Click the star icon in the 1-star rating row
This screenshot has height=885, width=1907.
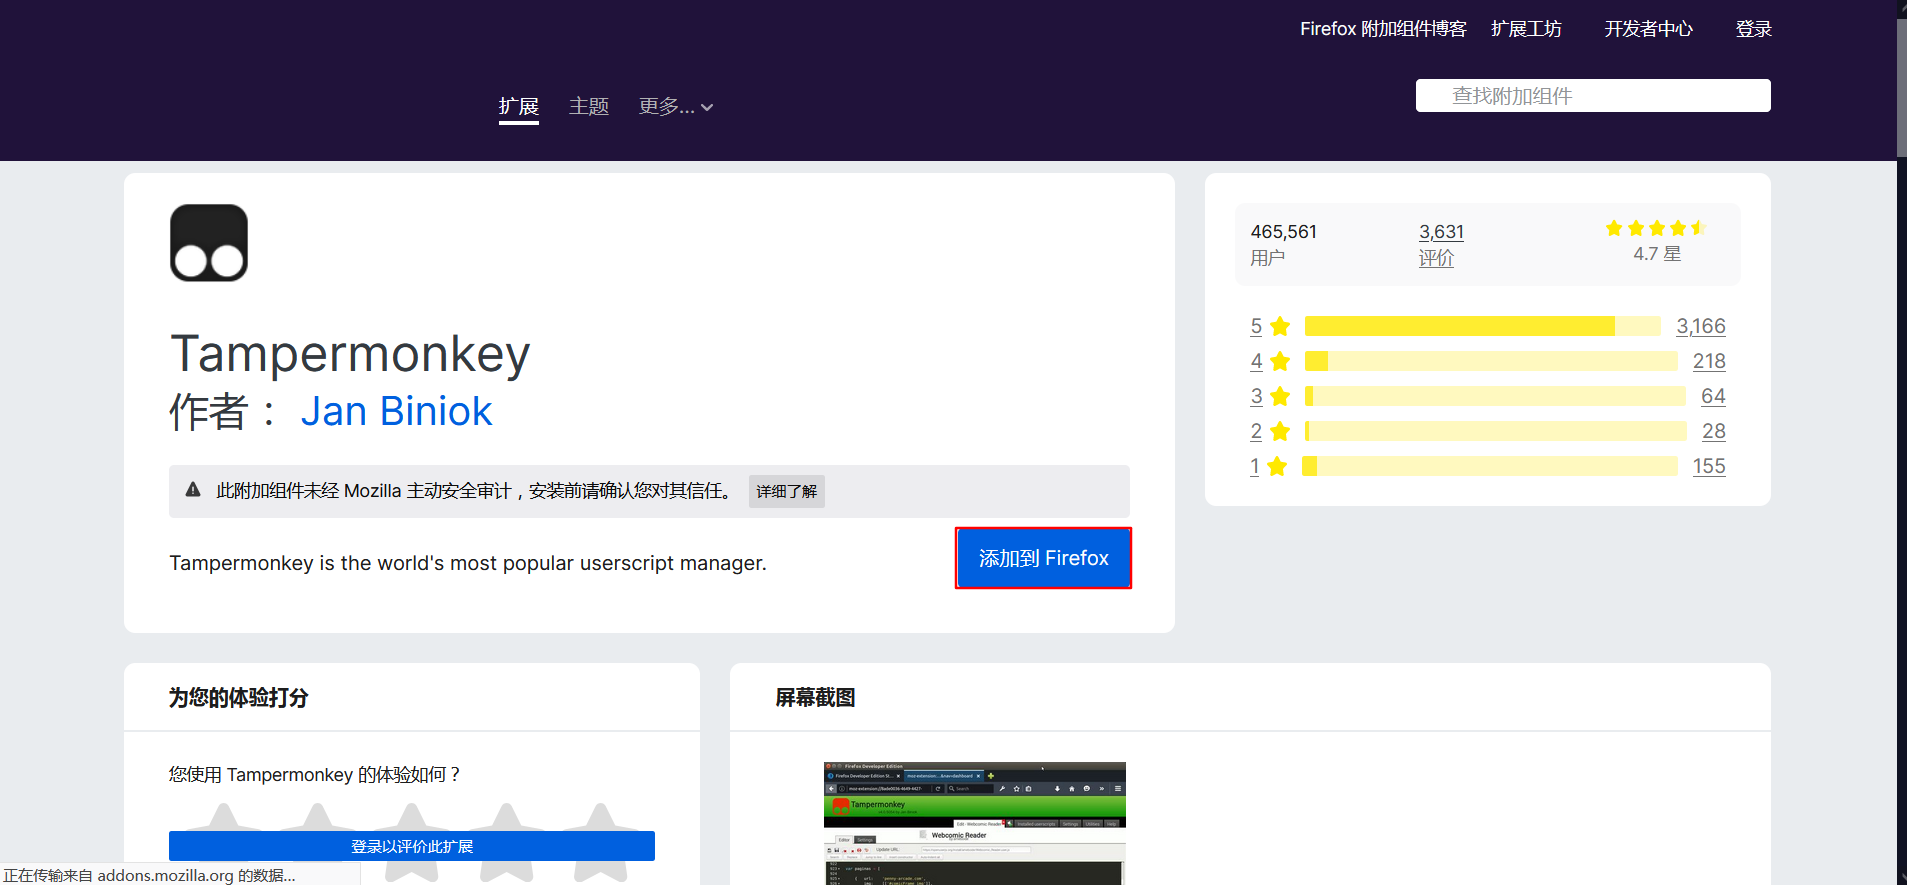1277,466
